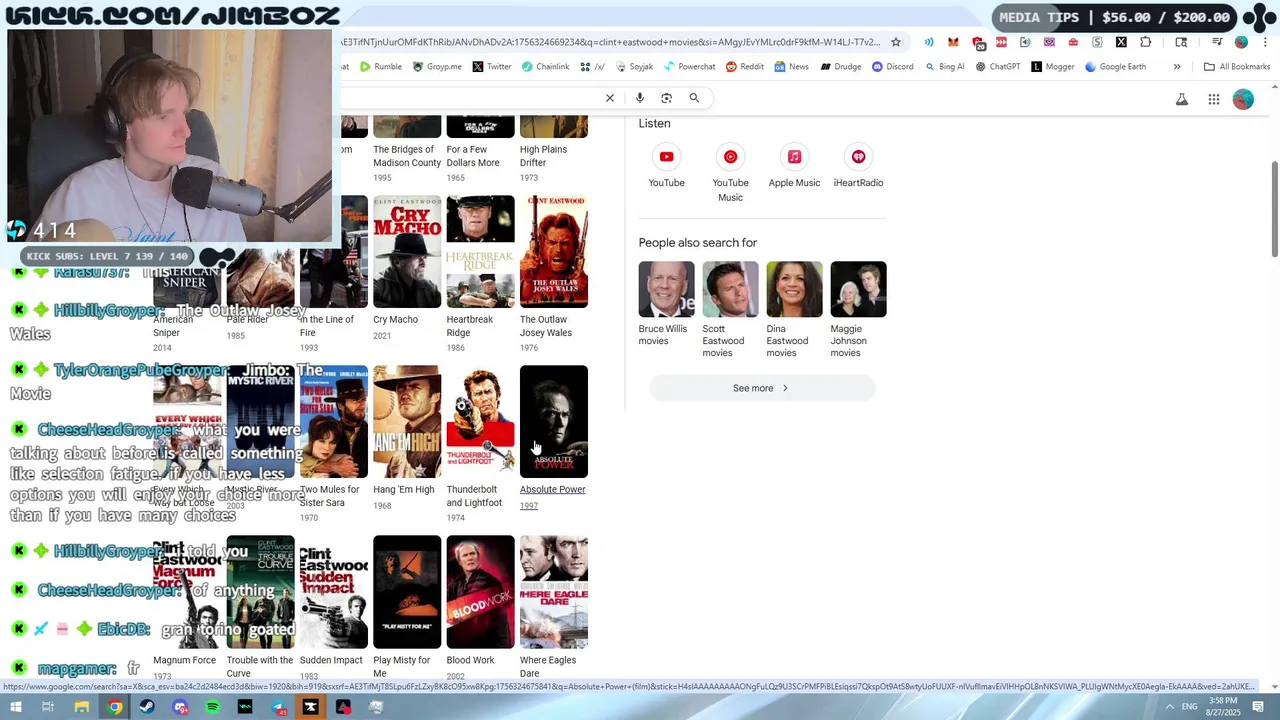Viewport: 1280px width, 720px height.
Task: Open Windows Start menu
Action: coord(16,707)
